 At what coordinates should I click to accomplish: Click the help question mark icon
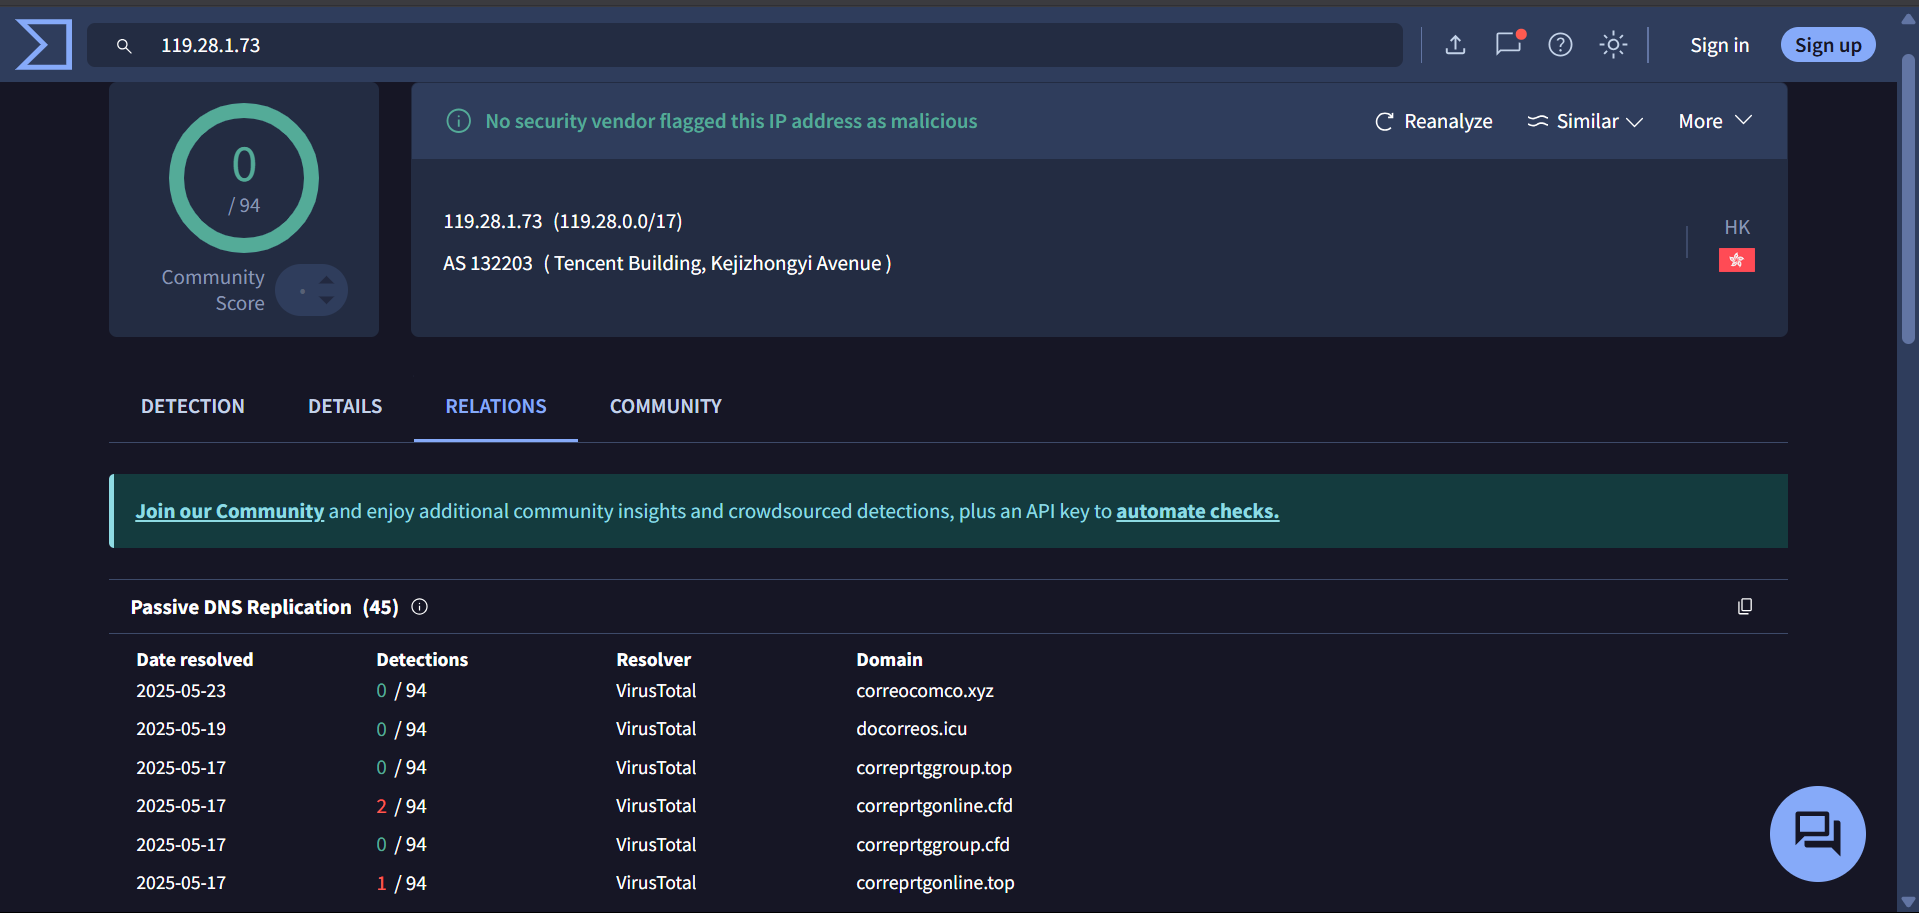pyautogui.click(x=1560, y=44)
